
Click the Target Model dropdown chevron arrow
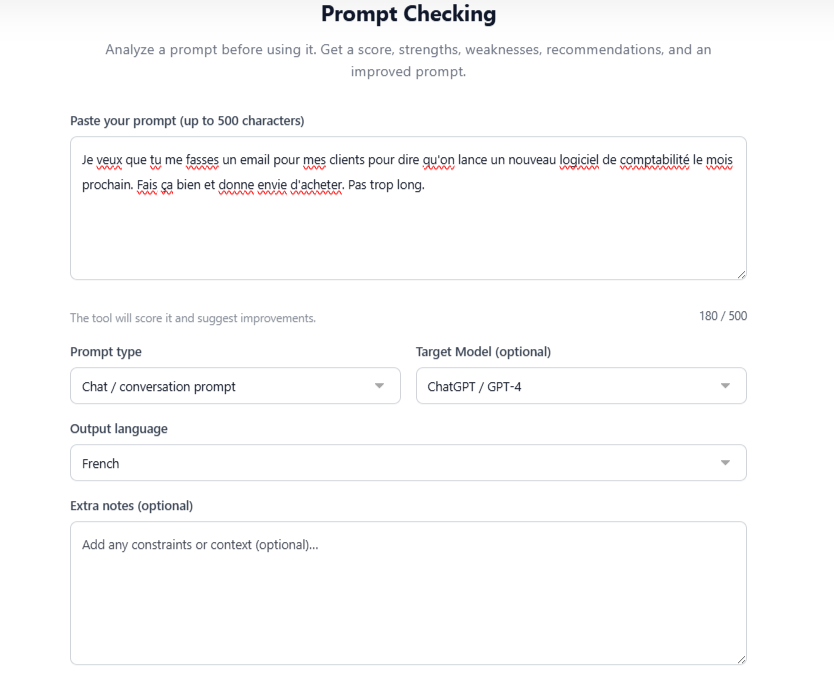tap(725, 385)
